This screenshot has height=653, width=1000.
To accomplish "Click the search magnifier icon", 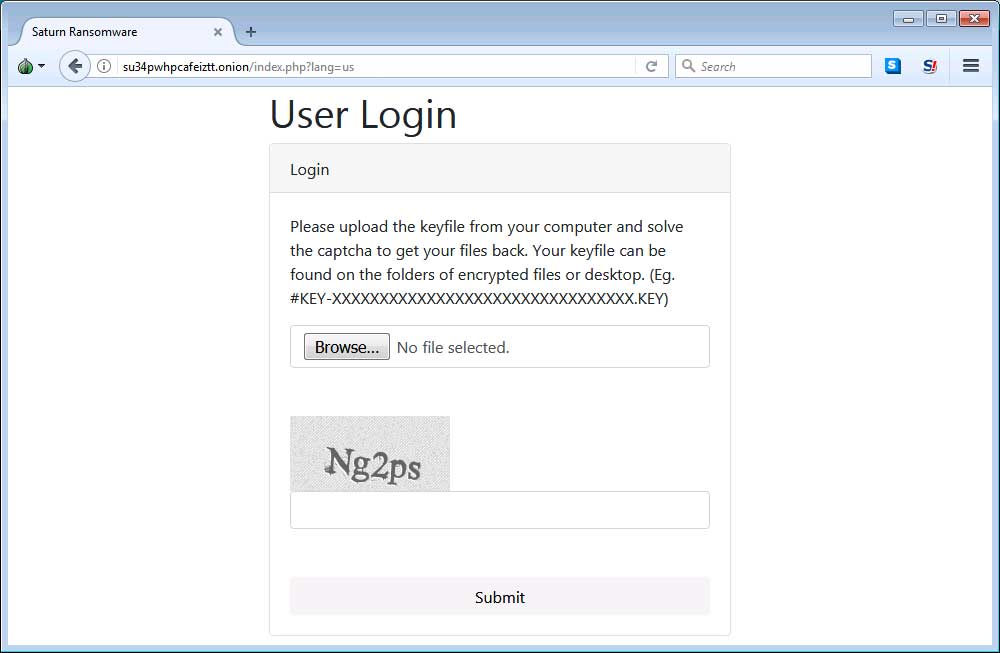I will 688,66.
